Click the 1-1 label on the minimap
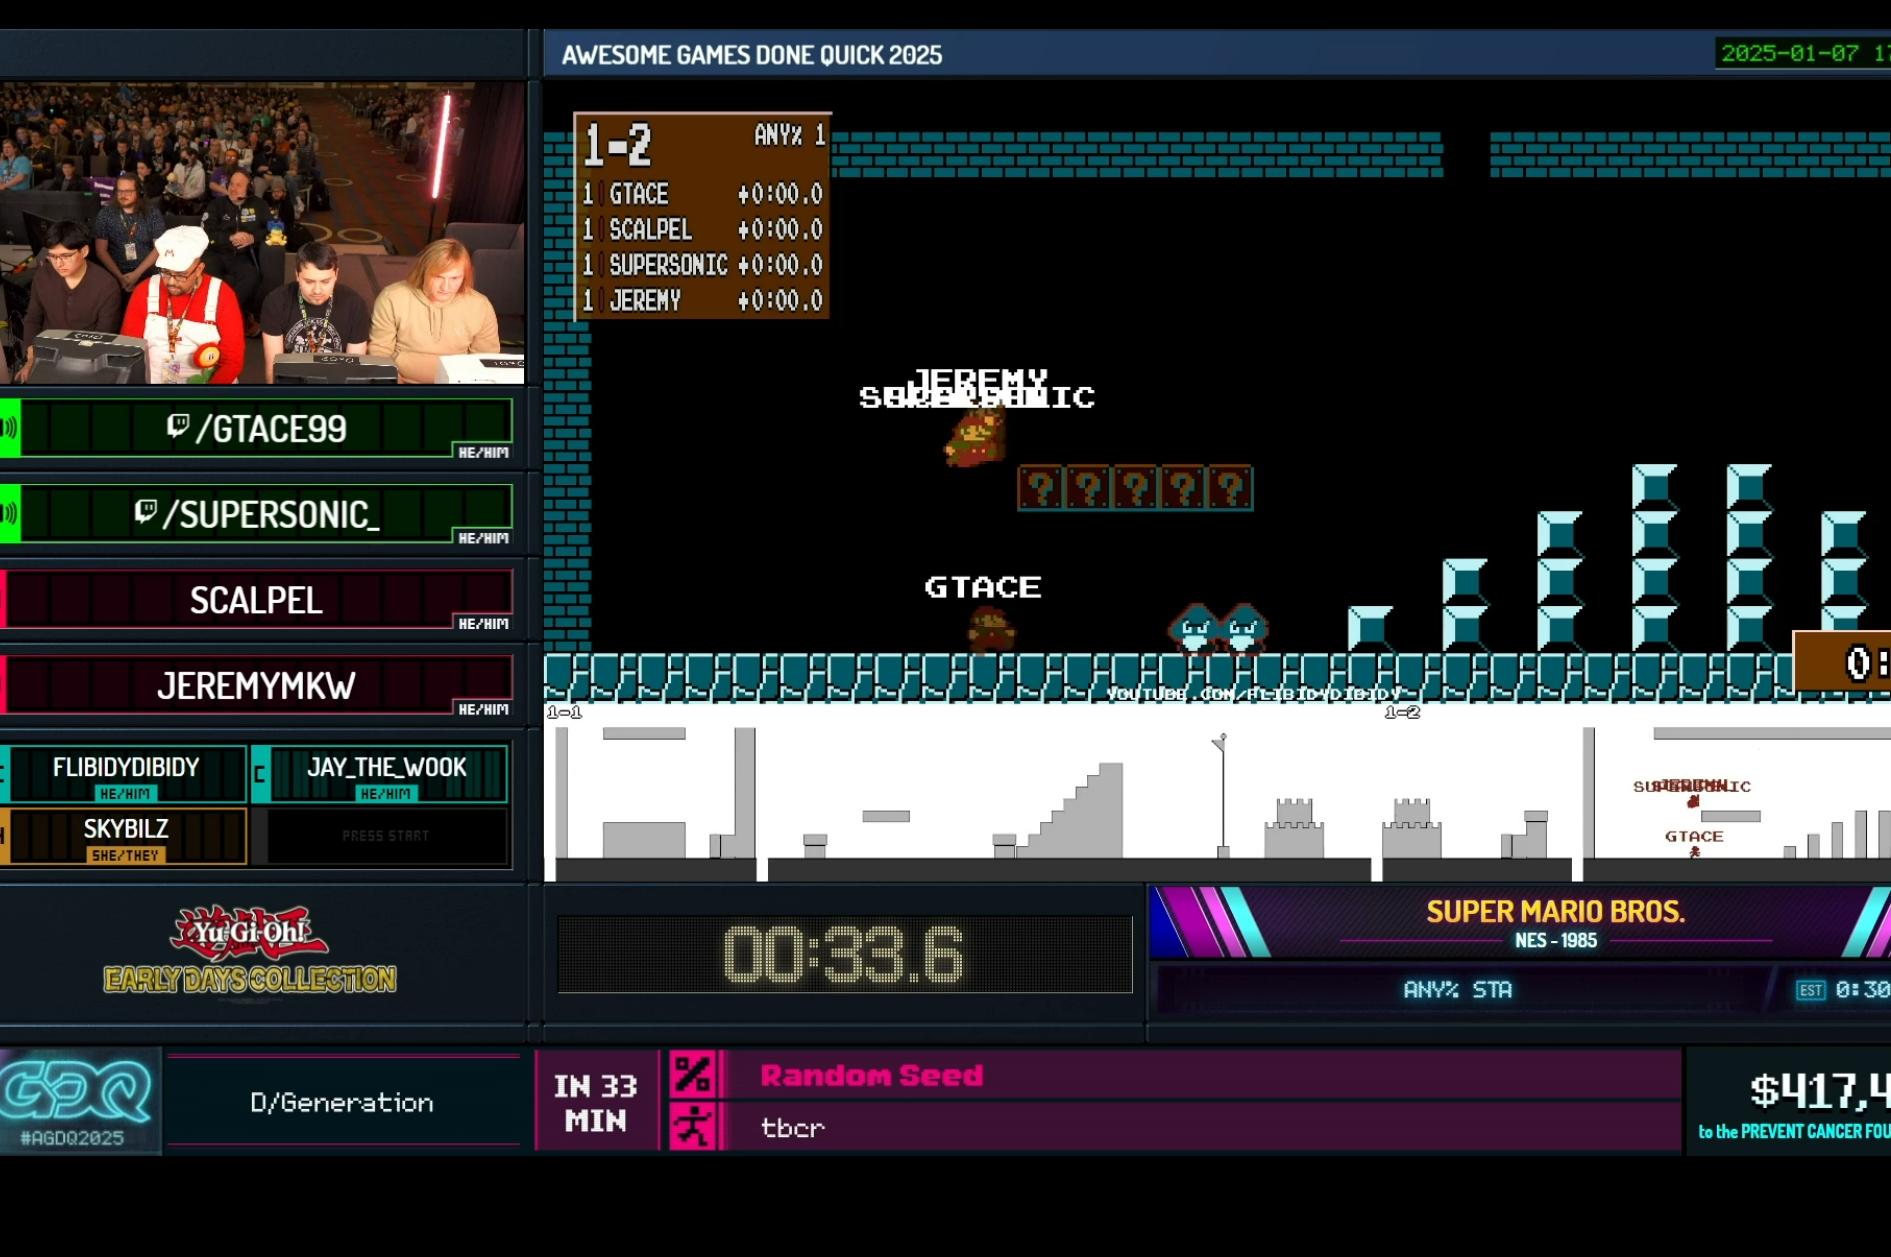Screen dimensions: 1891x1257 pyautogui.click(x=564, y=712)
